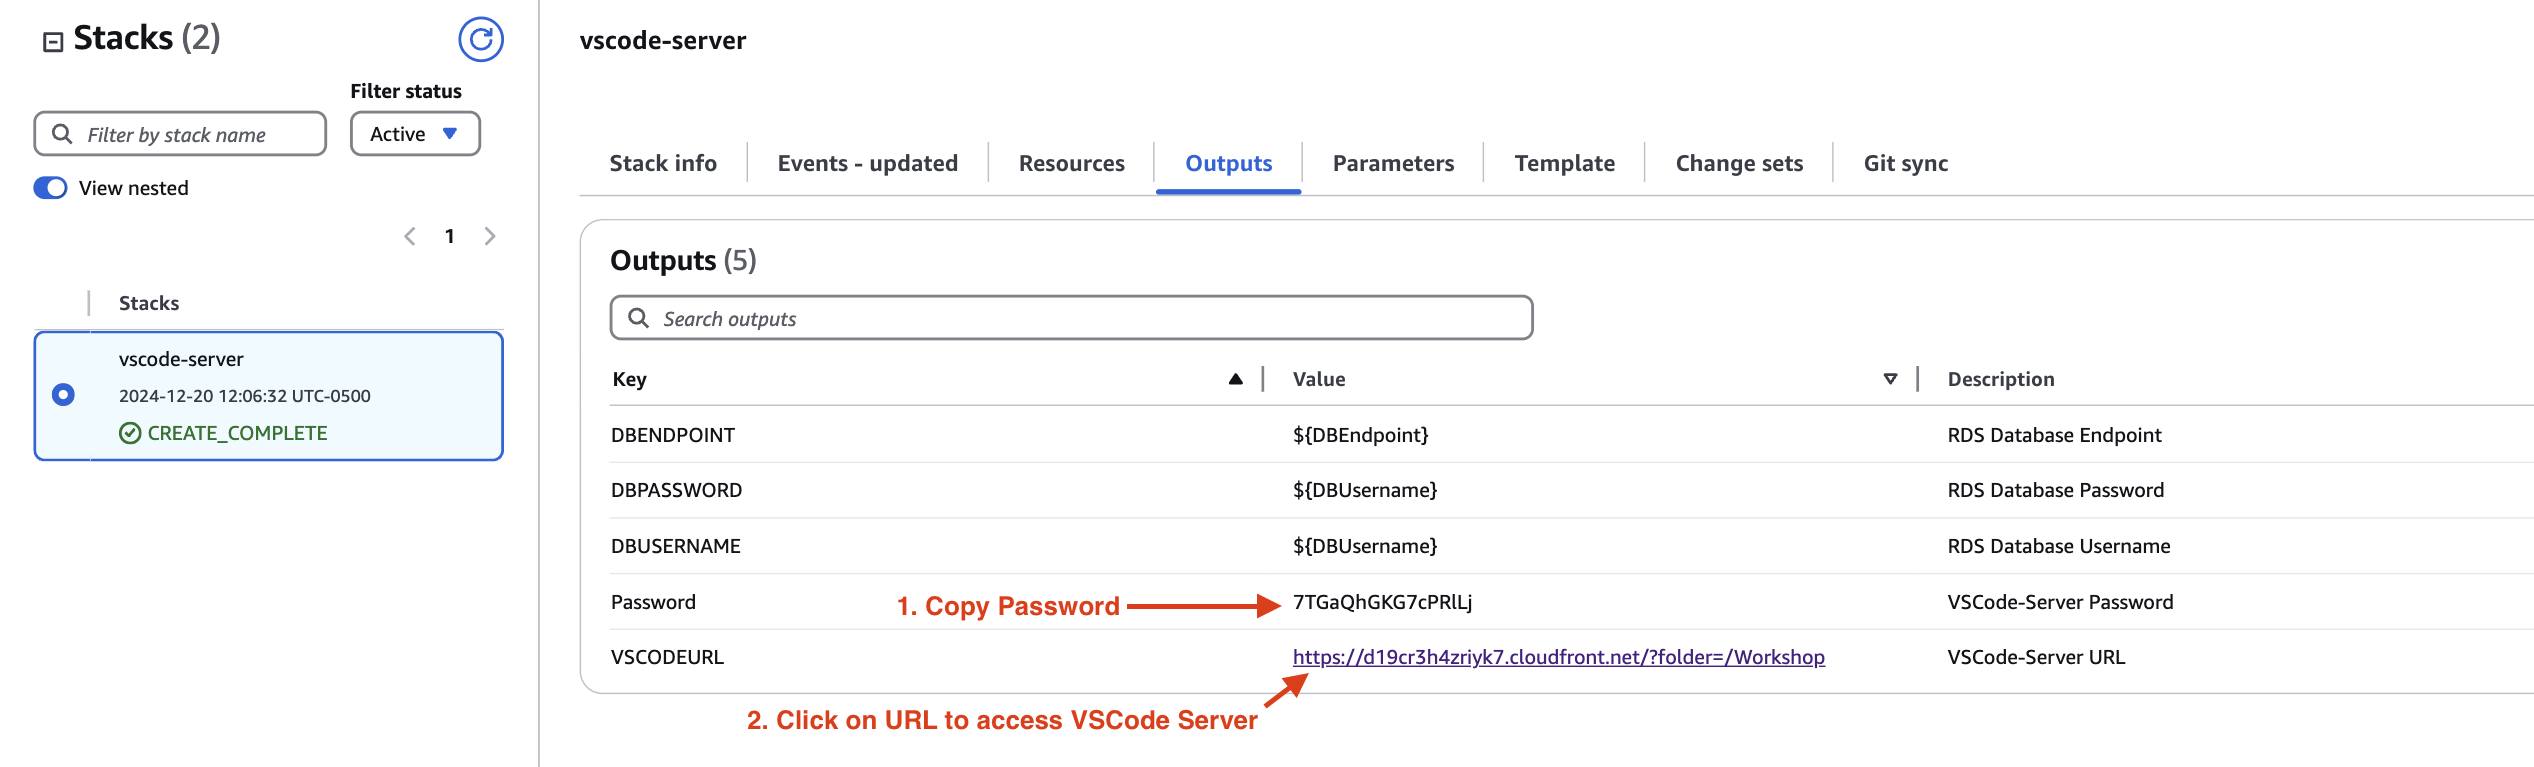The width and height of the screenshot is (2534, 767).
Task: Click the refresh icon above the stacks list
Action: (481, 40)
